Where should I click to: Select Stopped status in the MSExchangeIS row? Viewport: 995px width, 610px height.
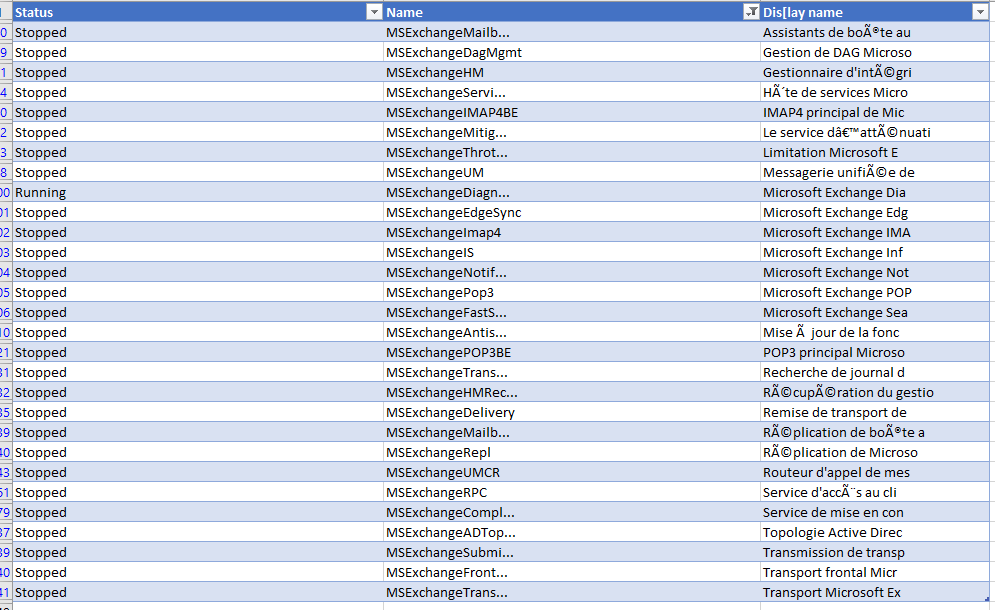pyautogui.click(x=198, y=252)
